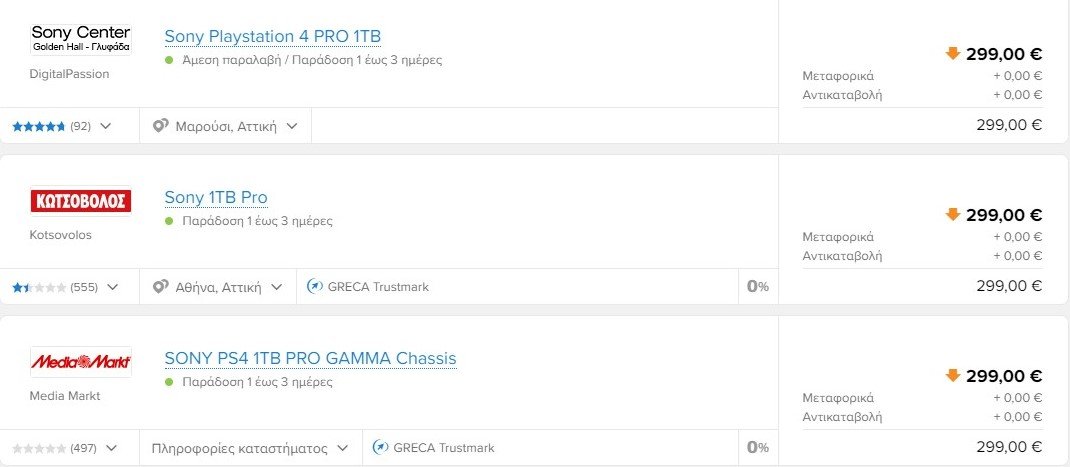
Task: Expand the Media Markt (497) ratings dropdown
Action: click(x=111, y=448)
